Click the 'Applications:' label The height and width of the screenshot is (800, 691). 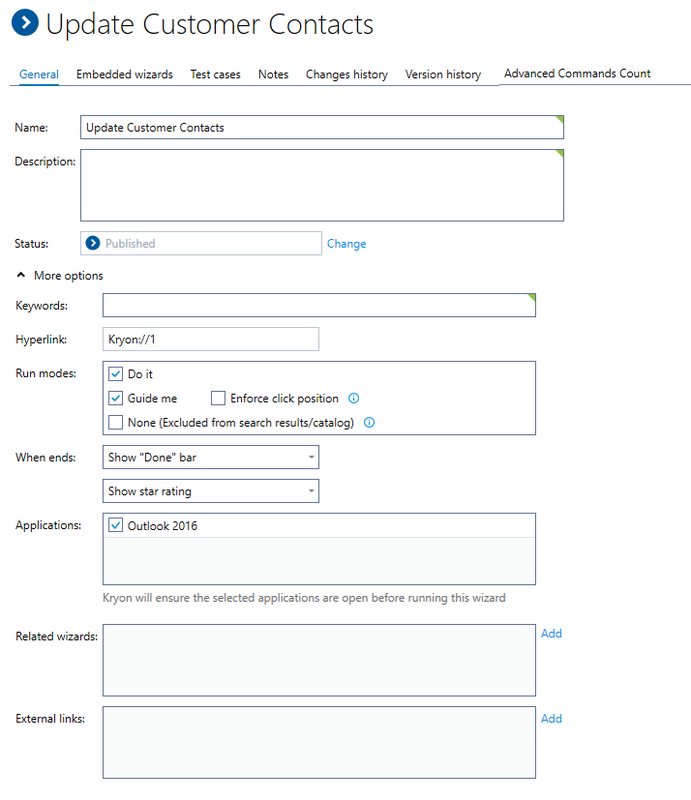pyautogui.click(x=48, y=526)
